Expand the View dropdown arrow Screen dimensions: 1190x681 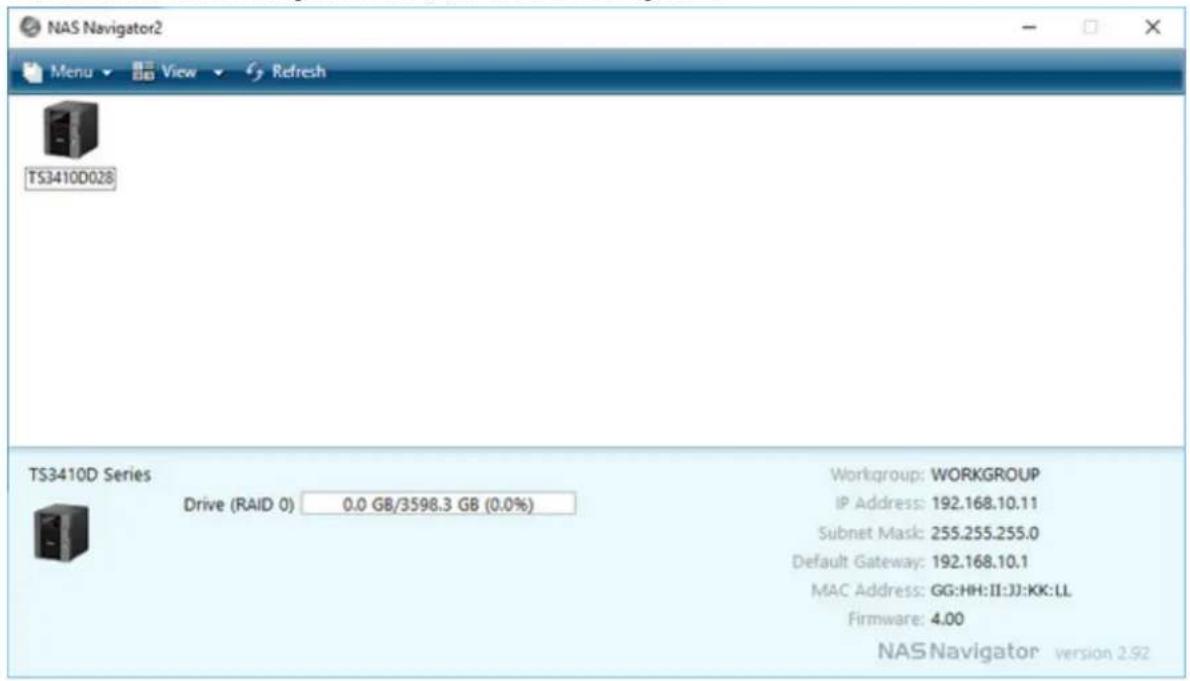pyautogui.click(x=218, y=72)
